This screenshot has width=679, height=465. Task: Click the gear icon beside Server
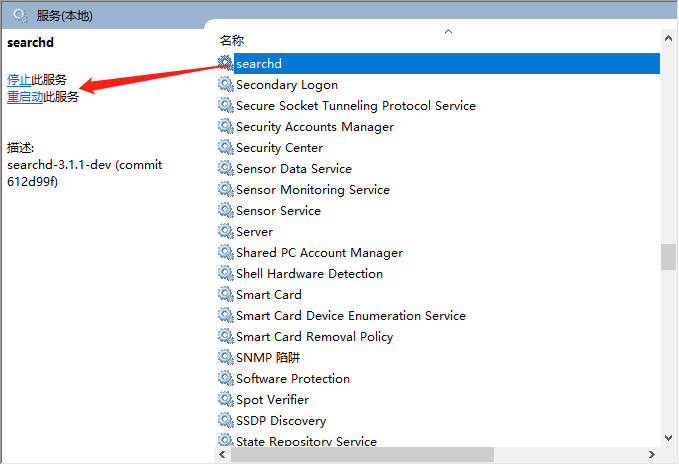click(226, 232)
